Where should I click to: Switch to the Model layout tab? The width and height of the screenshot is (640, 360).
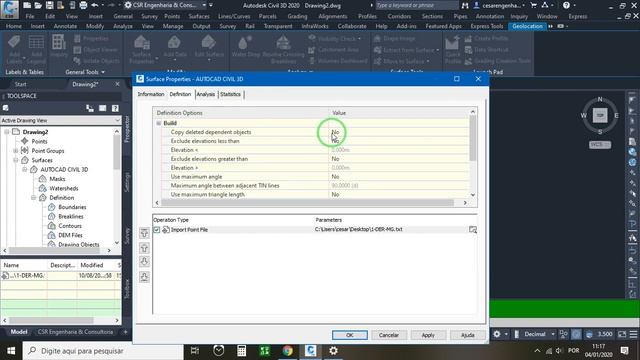[19, 332]
